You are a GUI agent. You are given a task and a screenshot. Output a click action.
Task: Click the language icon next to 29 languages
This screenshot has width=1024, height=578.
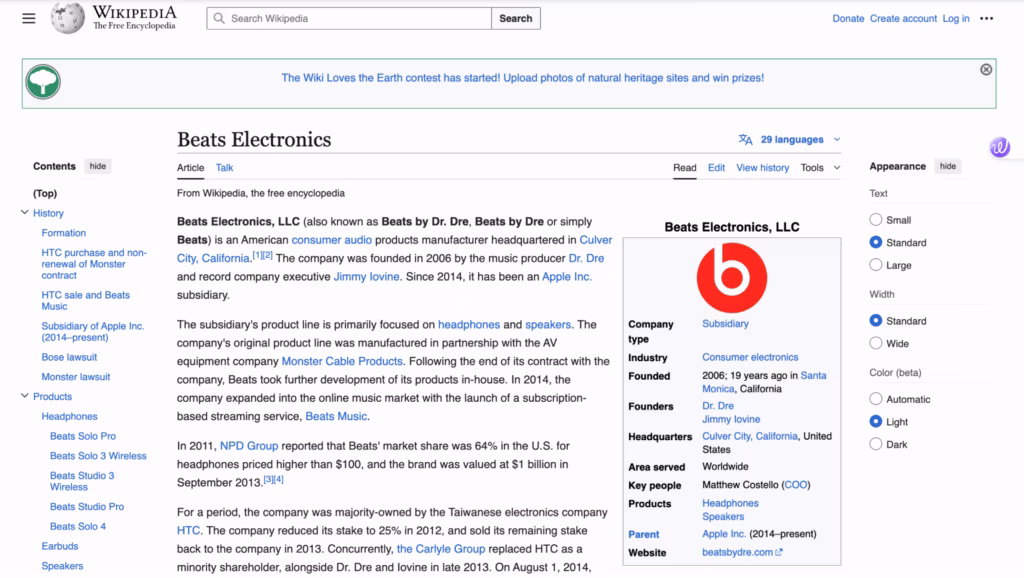(x=744, y=139)
